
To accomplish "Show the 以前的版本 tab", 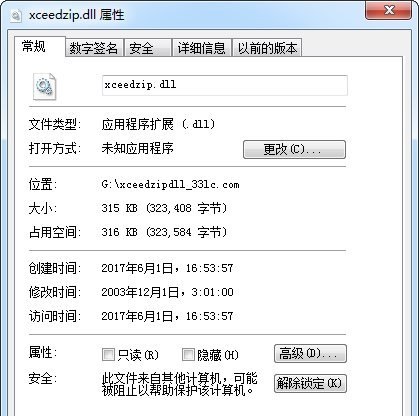I will [x=267, y=48].
